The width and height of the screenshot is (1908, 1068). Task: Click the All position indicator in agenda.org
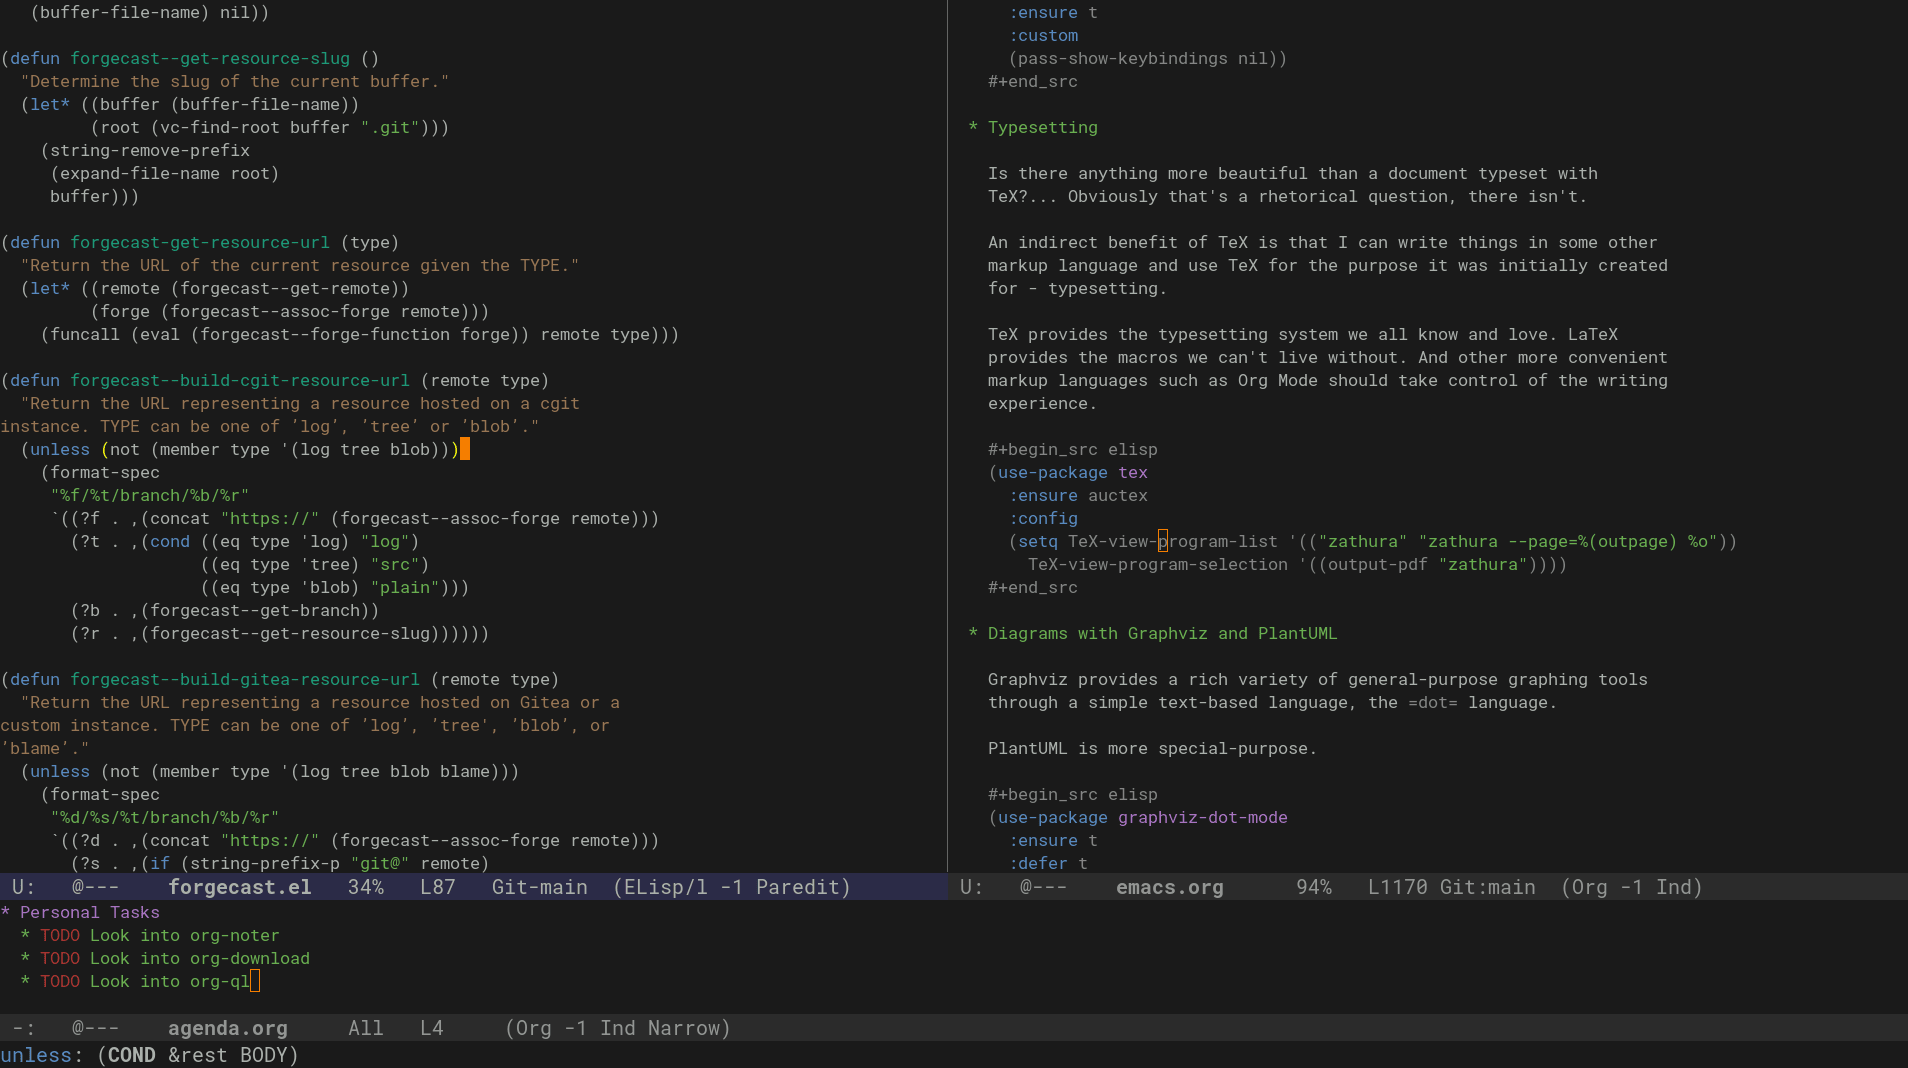tap(366, 1028)
